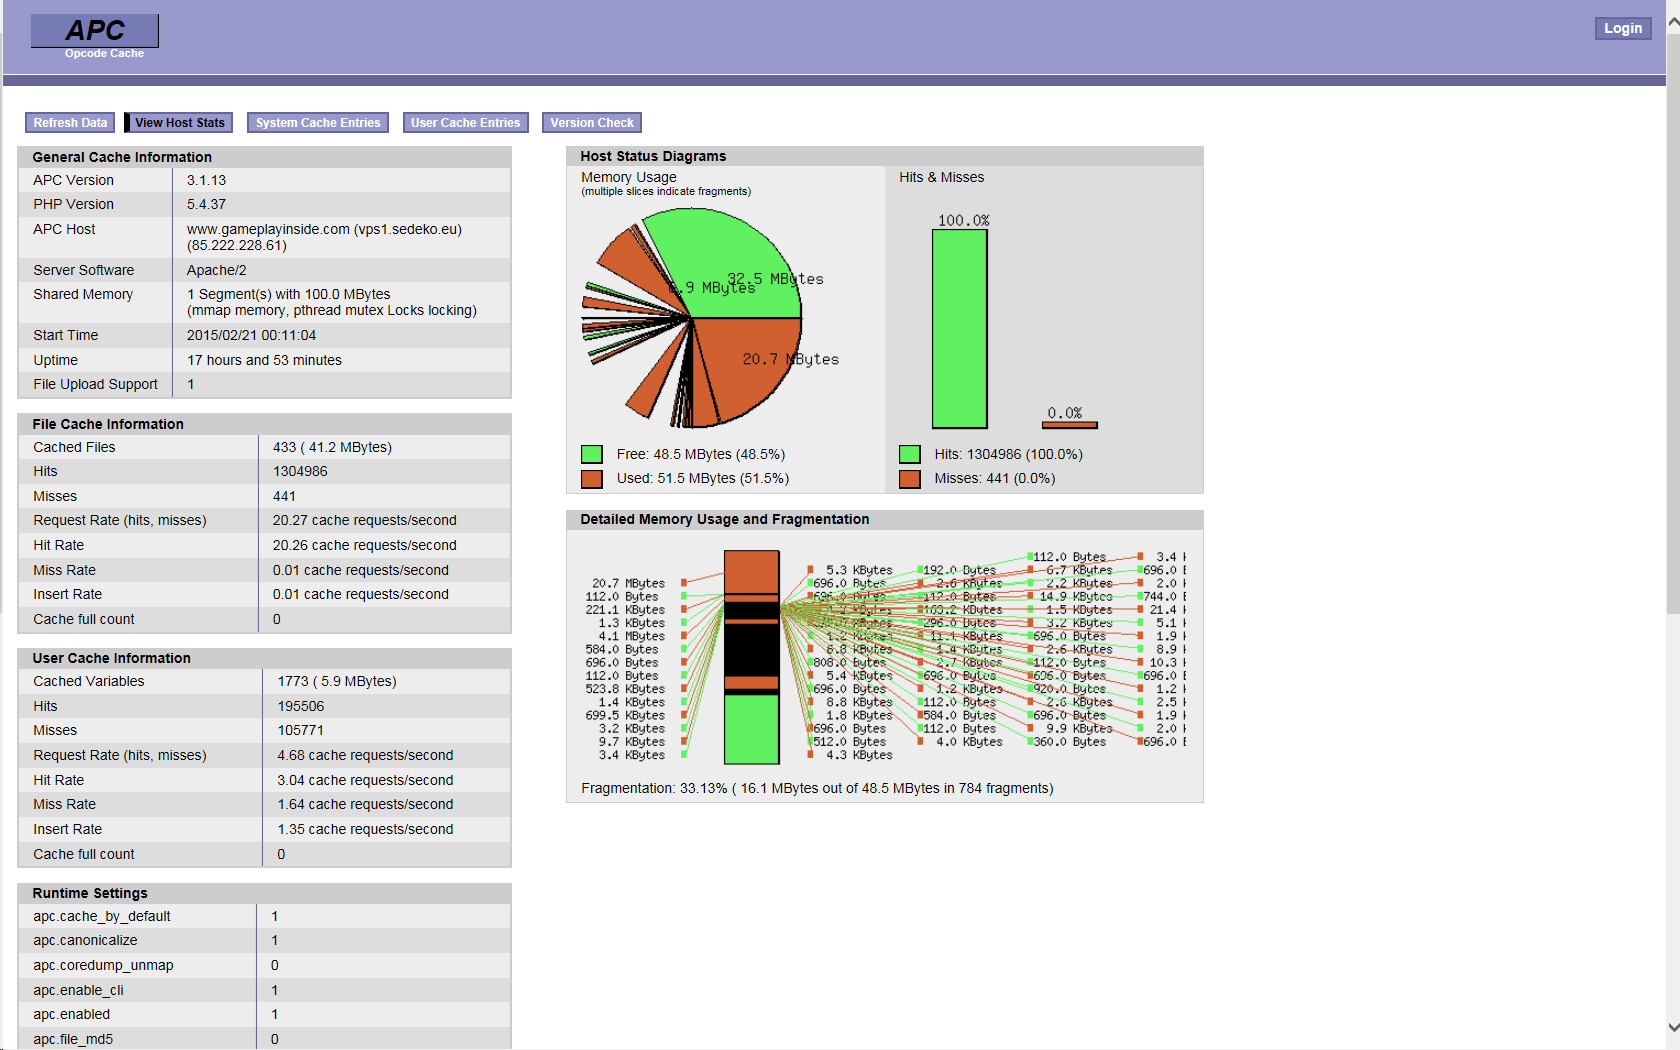Click the Free: 48.5 MBytes (48.5%) text

[x=701, y=454]
